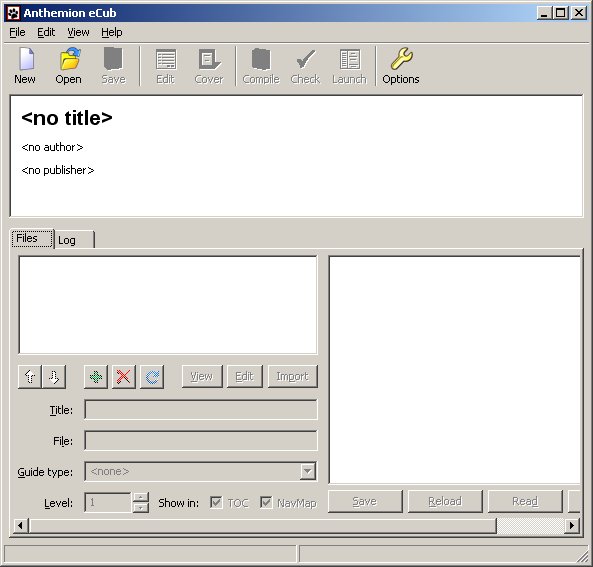The height and width of the screenshot is (567, 593).
Task: Click the Save button under the editor pane
Action: [x=365, y=502]
